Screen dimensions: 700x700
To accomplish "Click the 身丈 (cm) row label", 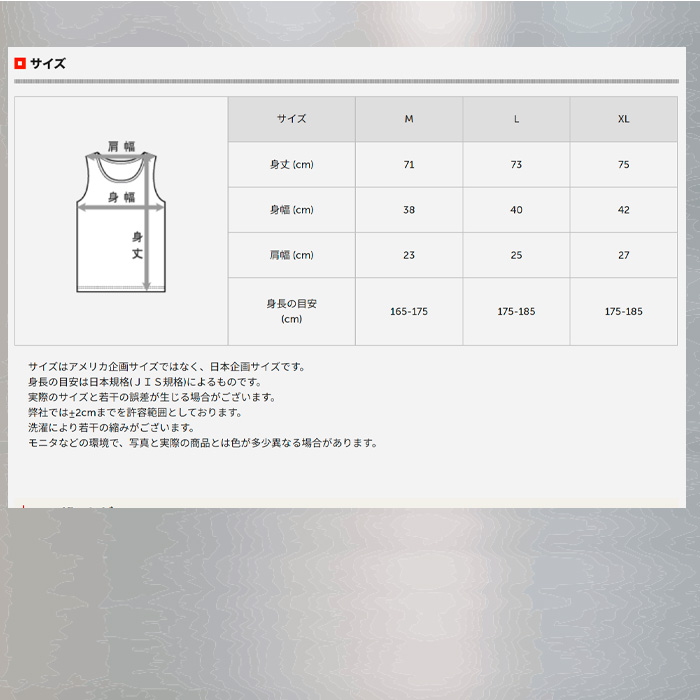I will tap(292, 165).
